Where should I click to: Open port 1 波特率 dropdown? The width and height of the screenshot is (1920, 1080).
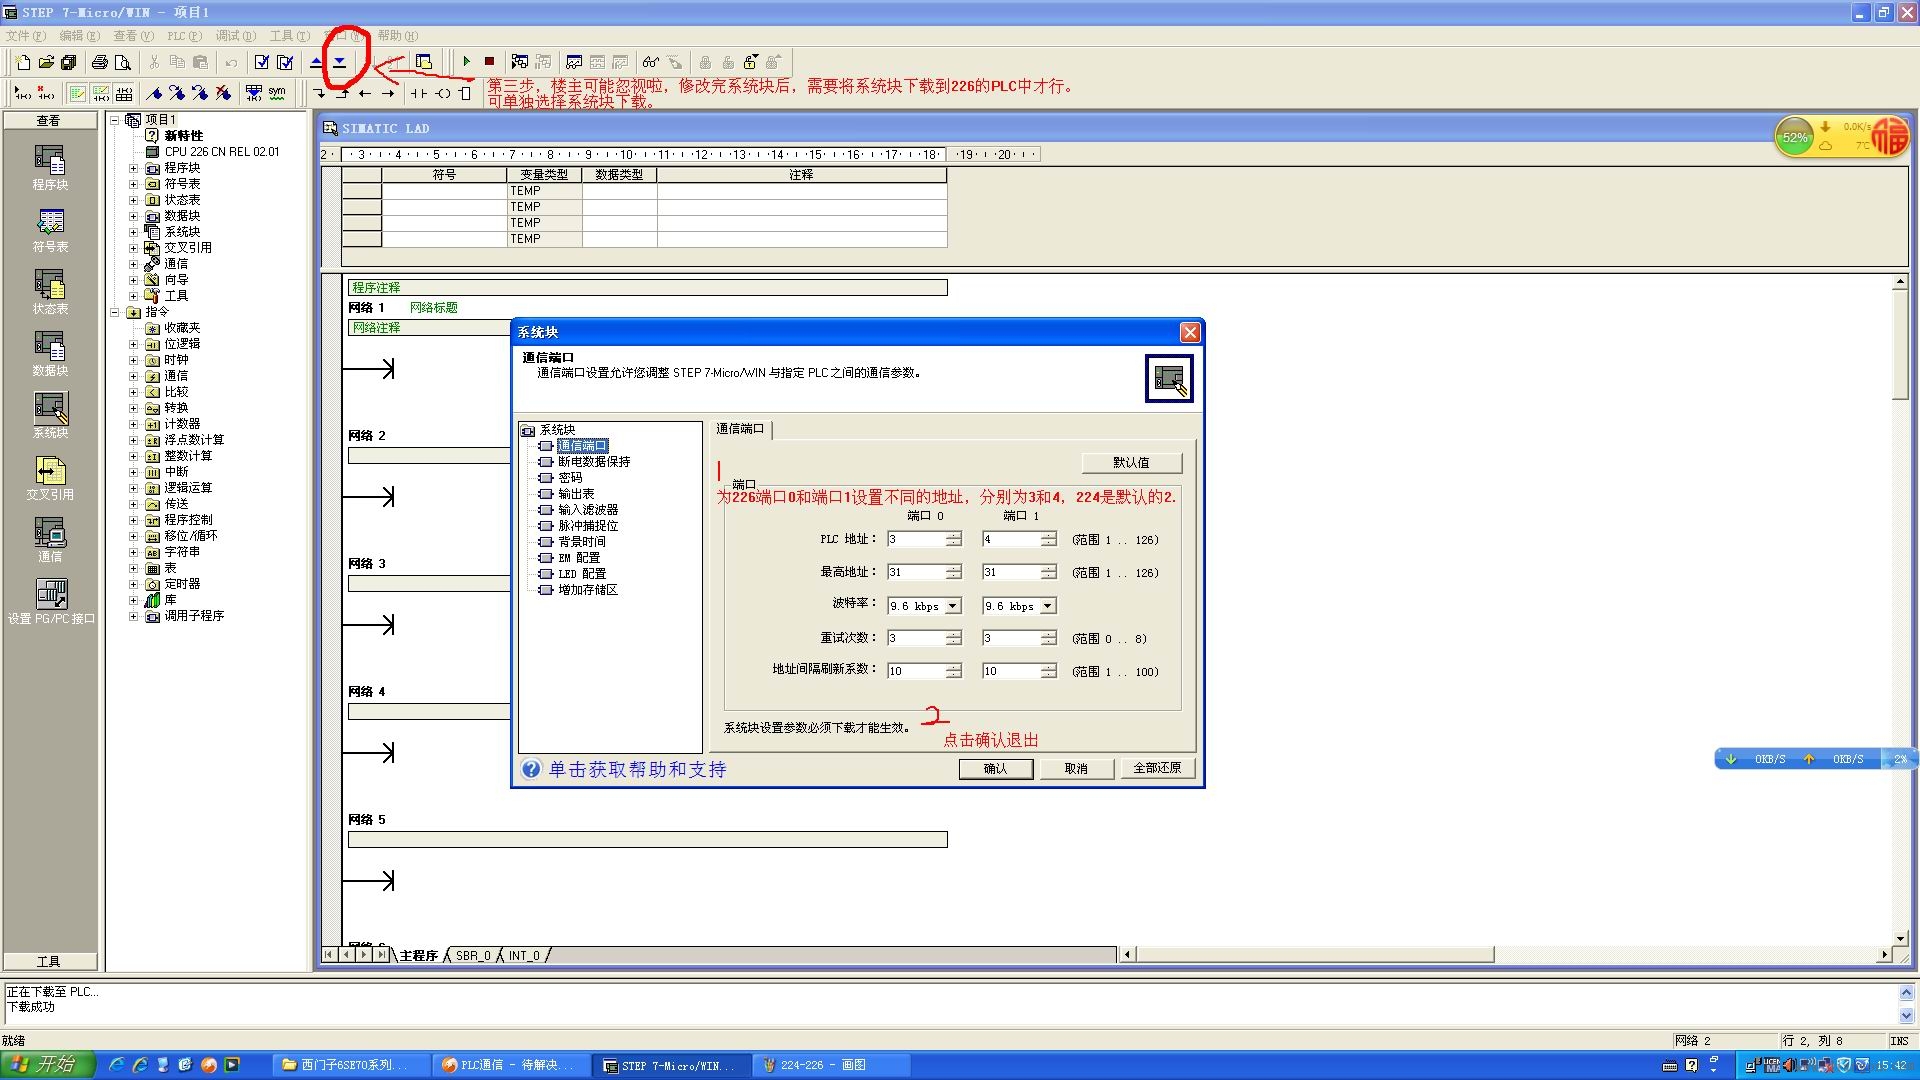click(1047, 606)
